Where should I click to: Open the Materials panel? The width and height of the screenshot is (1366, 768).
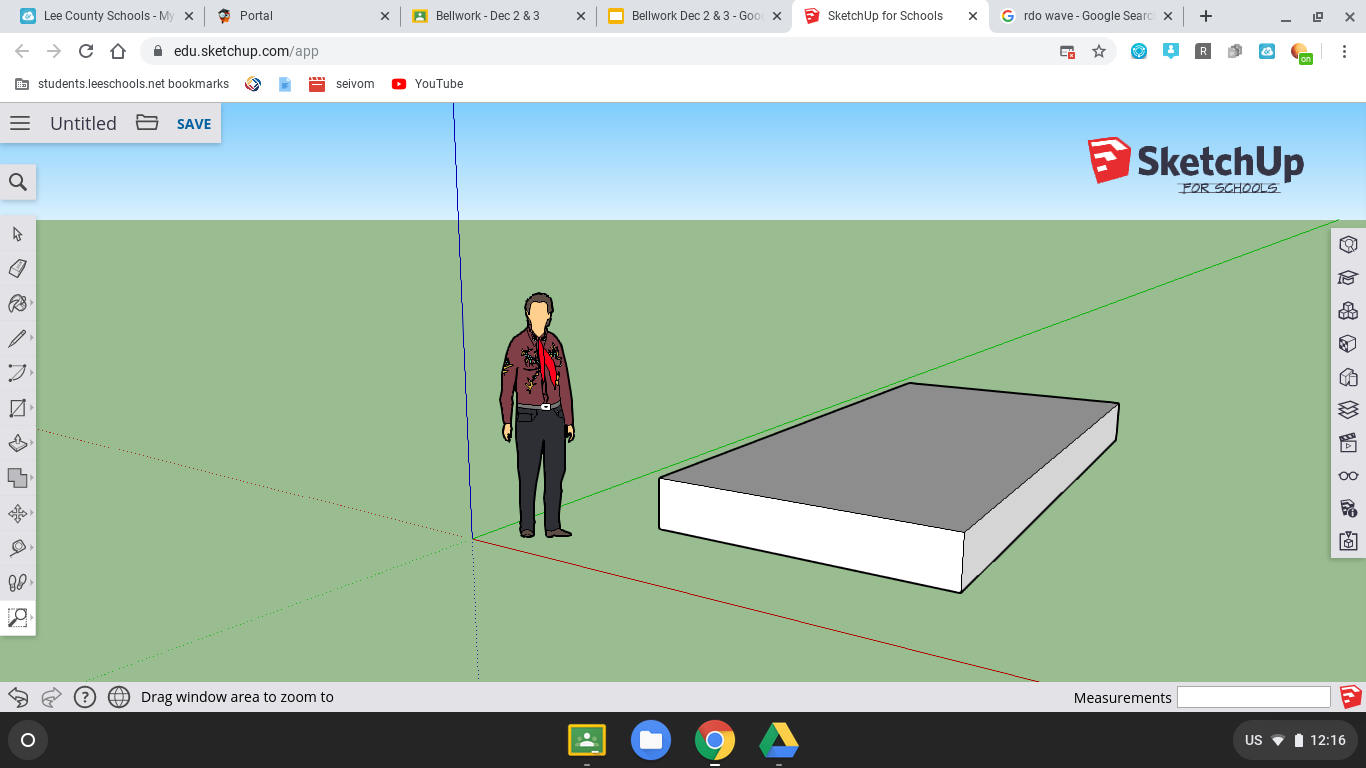coord(1348,344)
